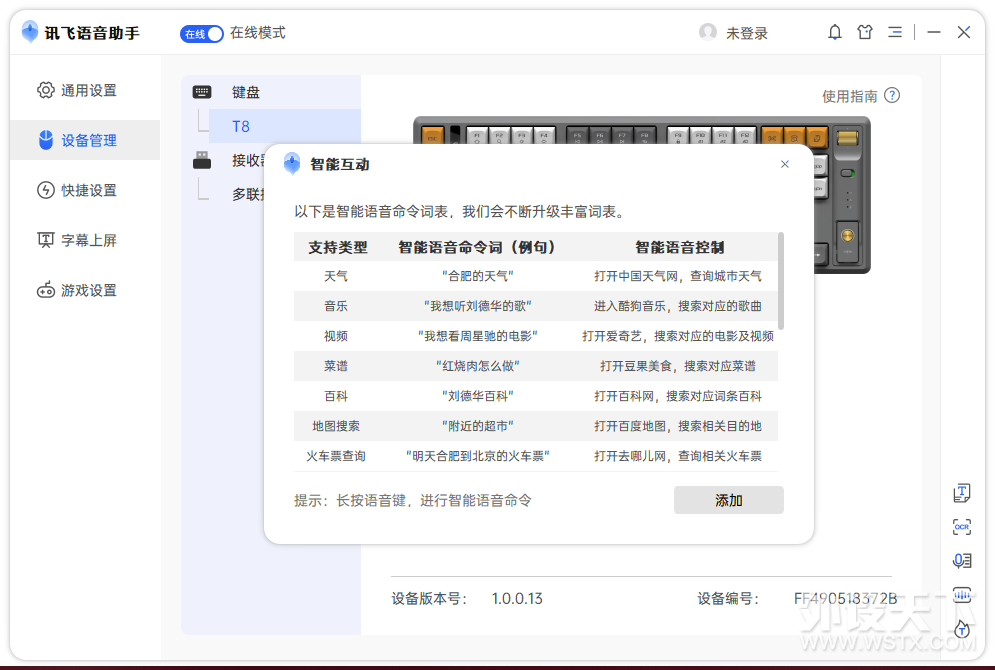Click the keyboard category icon
The height and width of the screenshot is (670, 995).
pos(202,92)
